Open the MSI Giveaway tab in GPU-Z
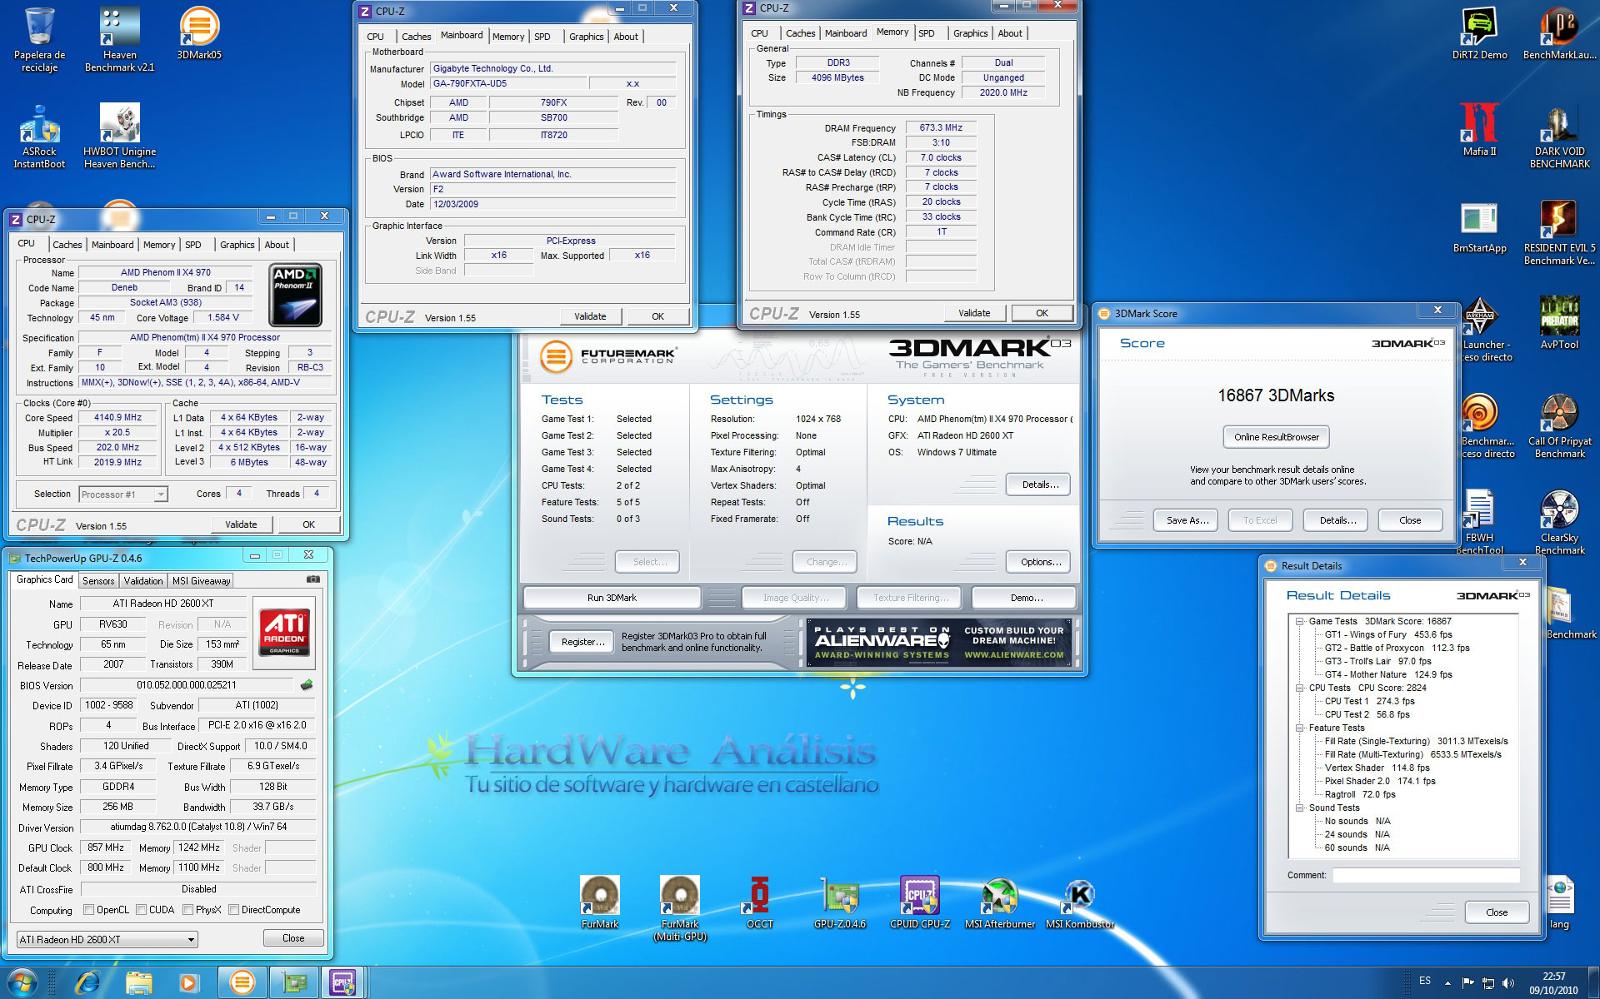Image resolution: width=1600 pixels, height=999 pixels. pyautogui.click(x=201, y=580)
